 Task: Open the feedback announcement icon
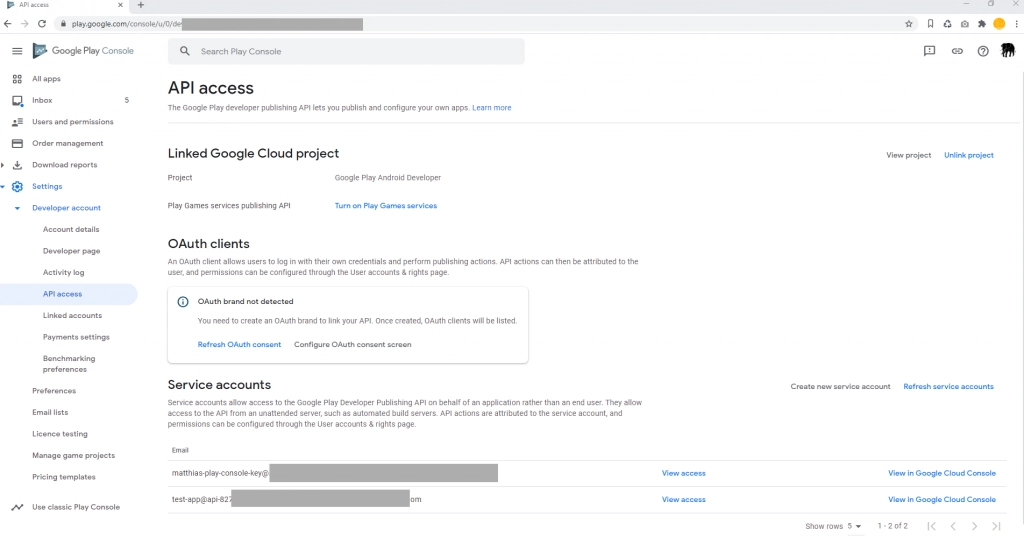929,51
